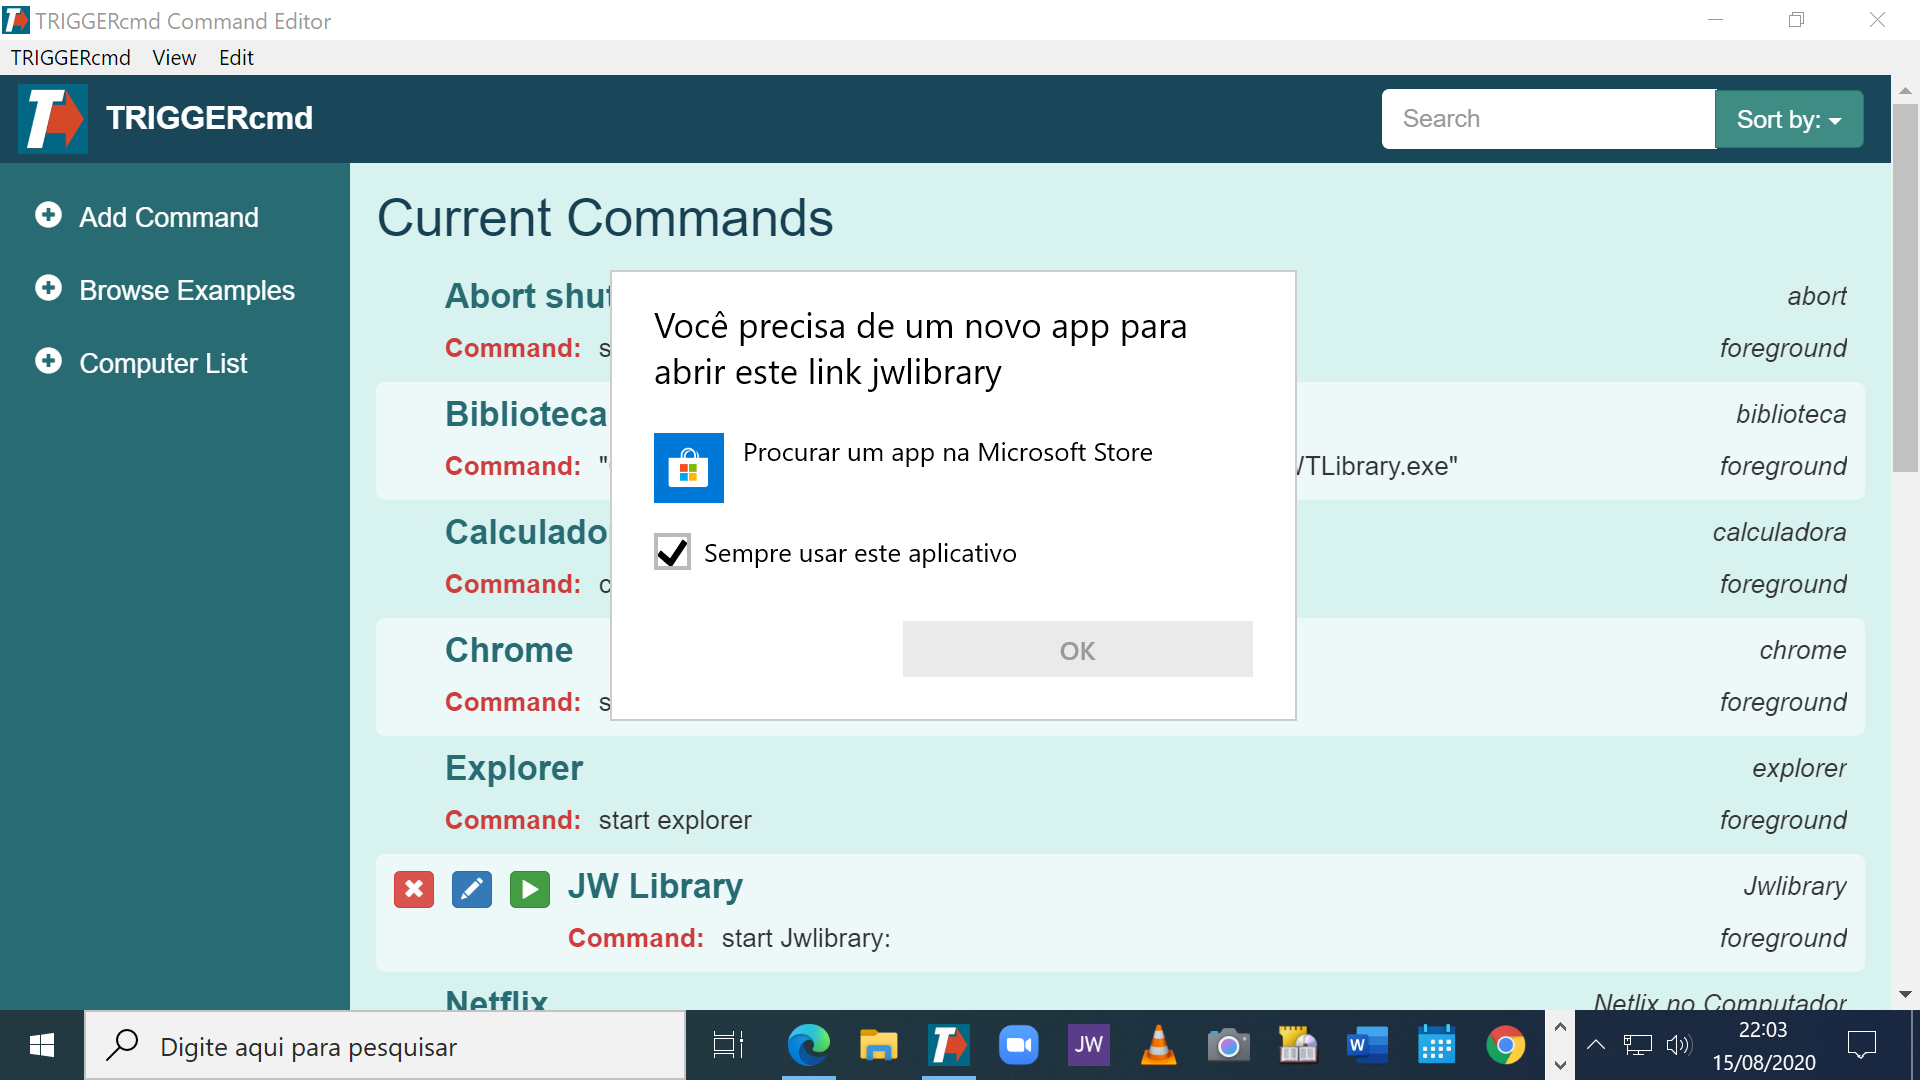Click the Windows taskbar search box

click(x=385, y=1046)
